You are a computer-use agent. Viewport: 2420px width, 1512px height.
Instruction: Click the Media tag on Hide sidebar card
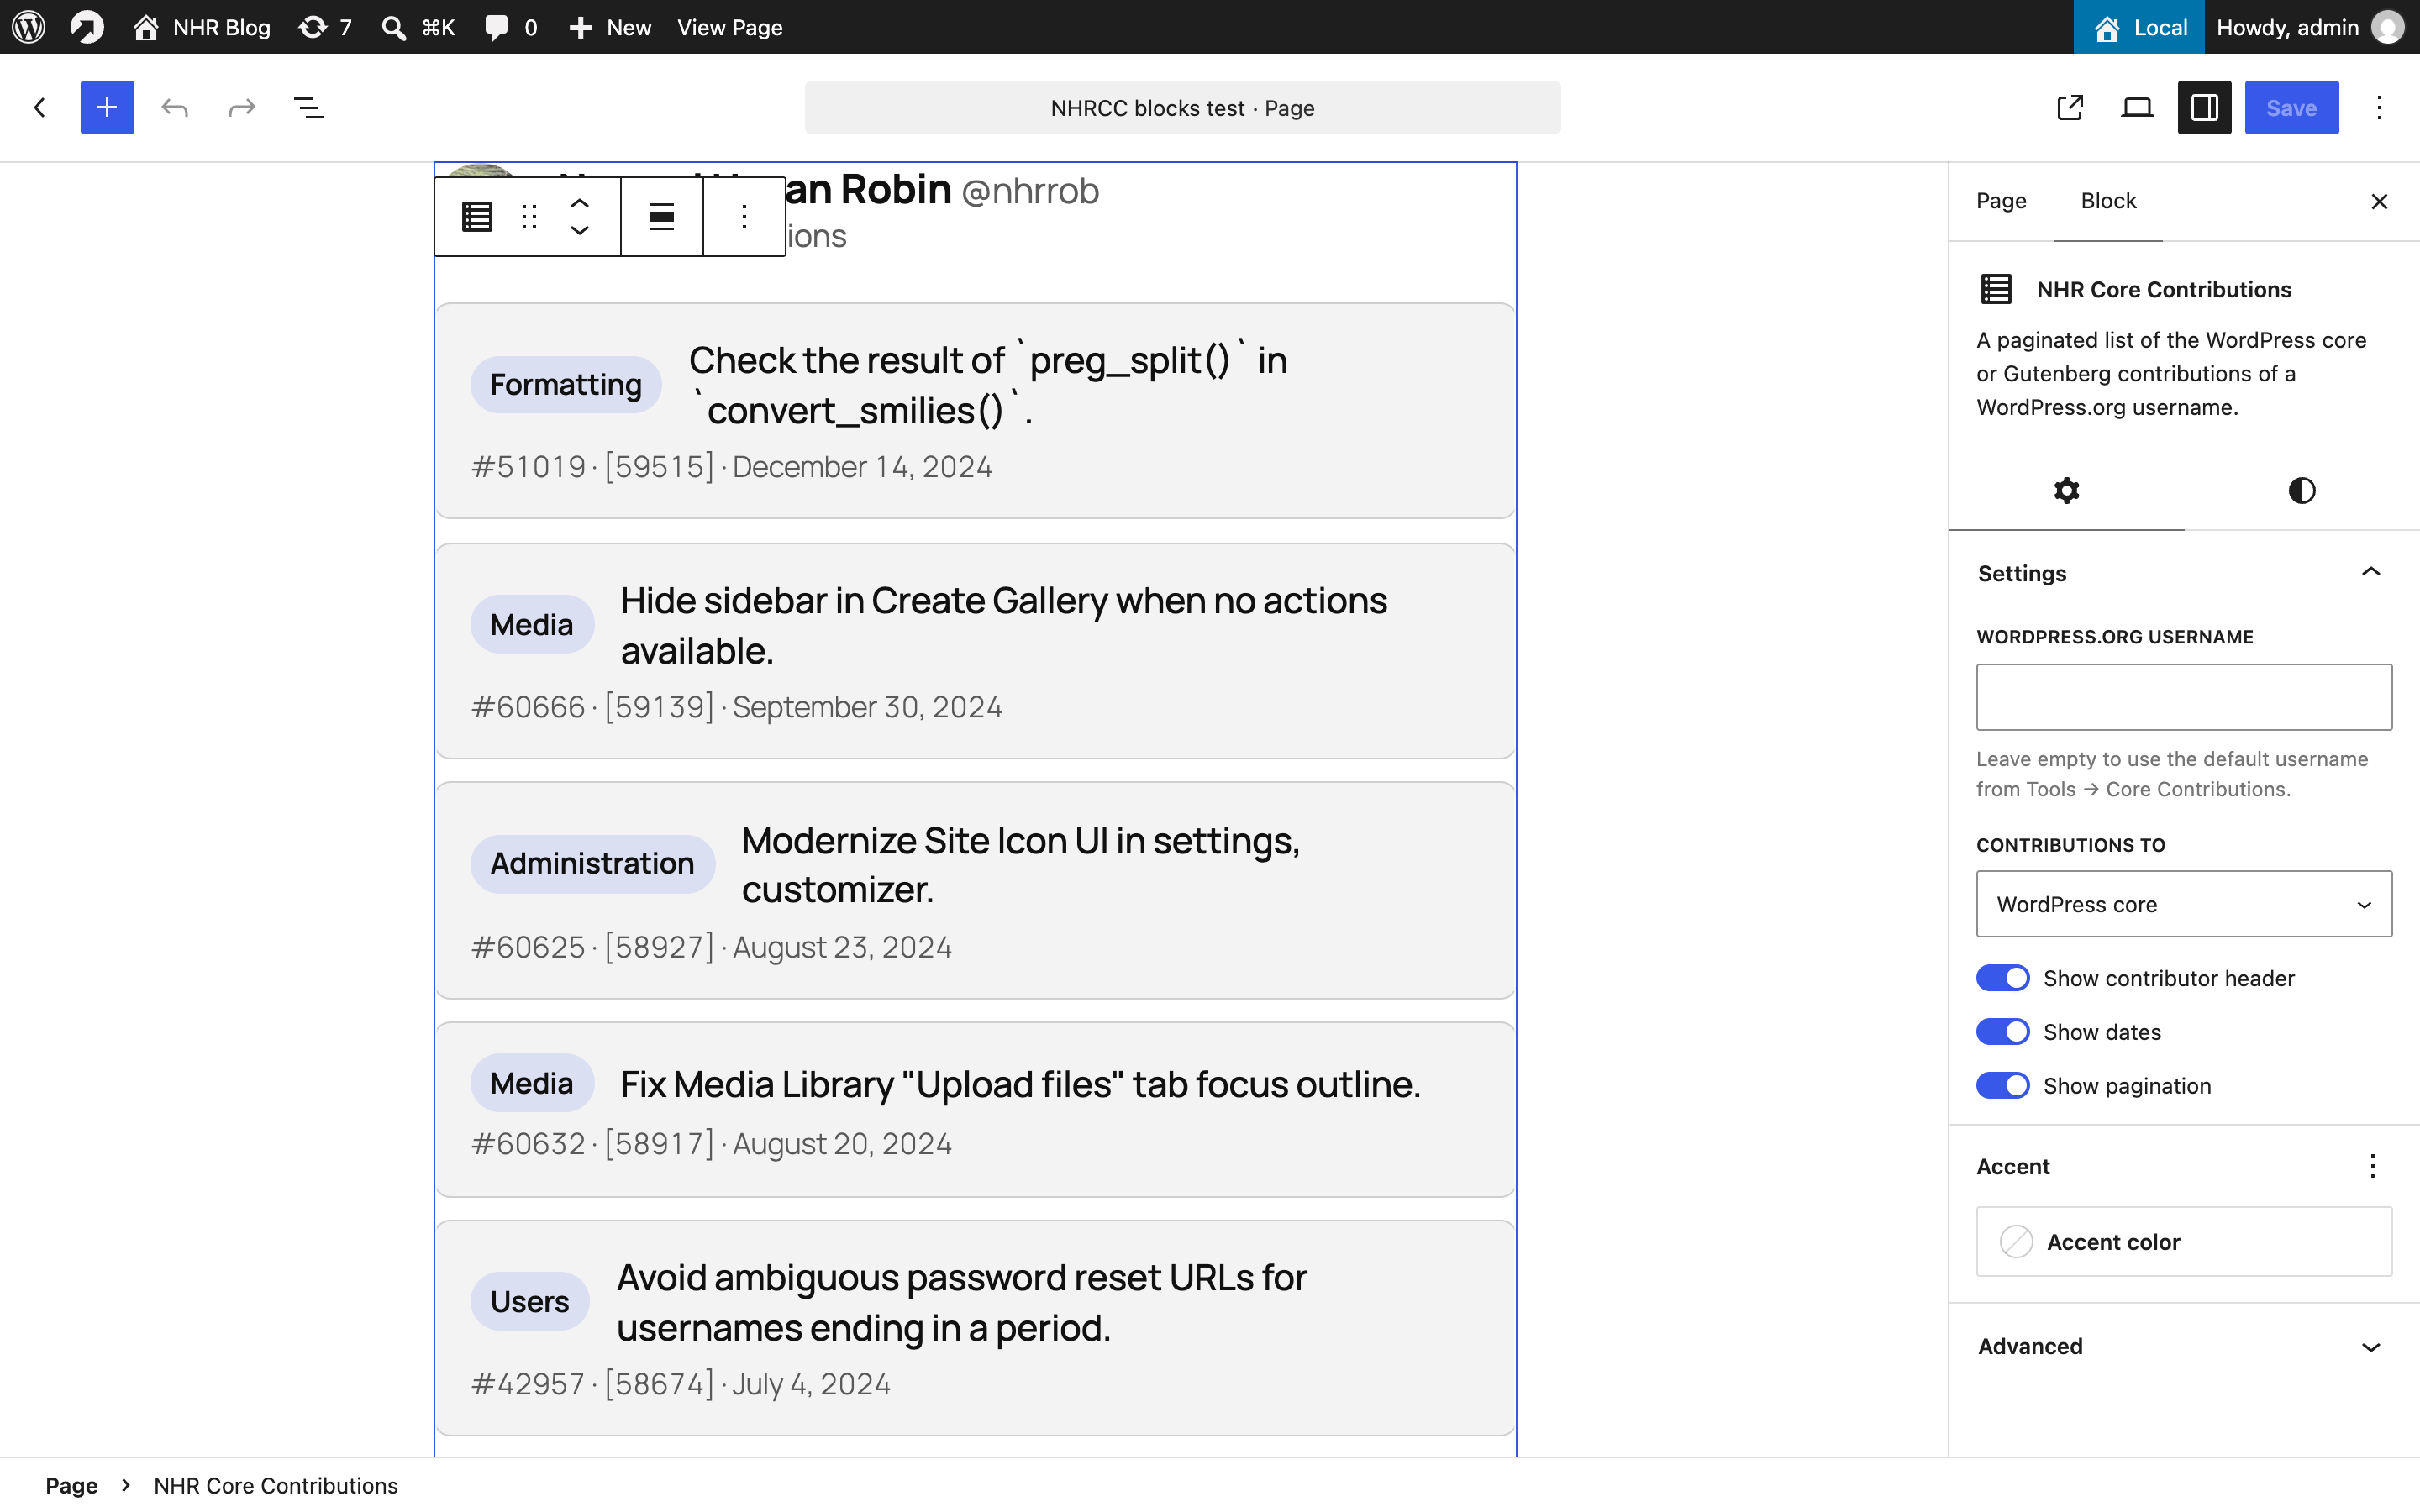click(532, 624)
